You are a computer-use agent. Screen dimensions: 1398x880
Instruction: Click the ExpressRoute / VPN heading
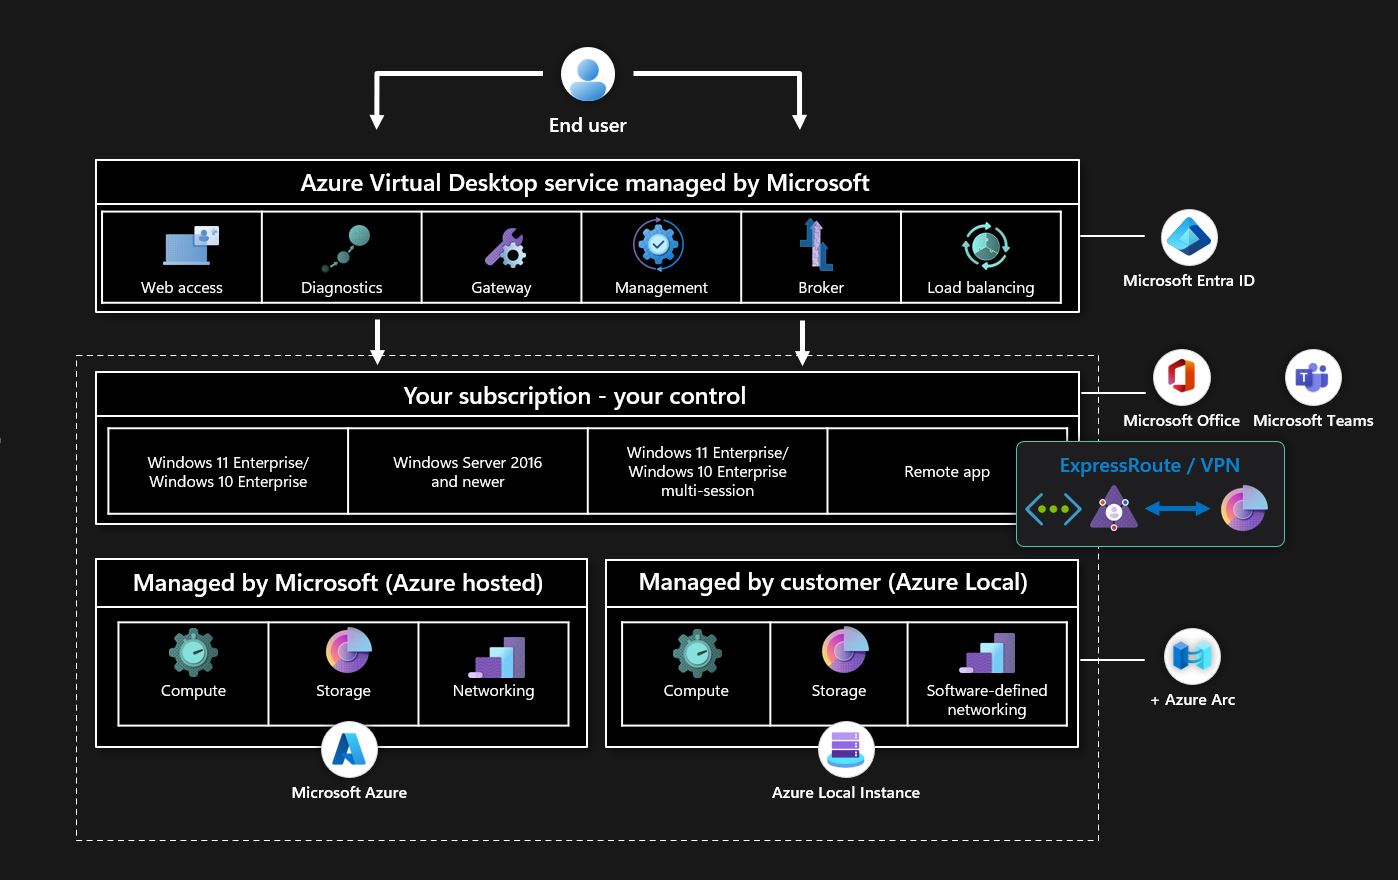point(1150,465)
